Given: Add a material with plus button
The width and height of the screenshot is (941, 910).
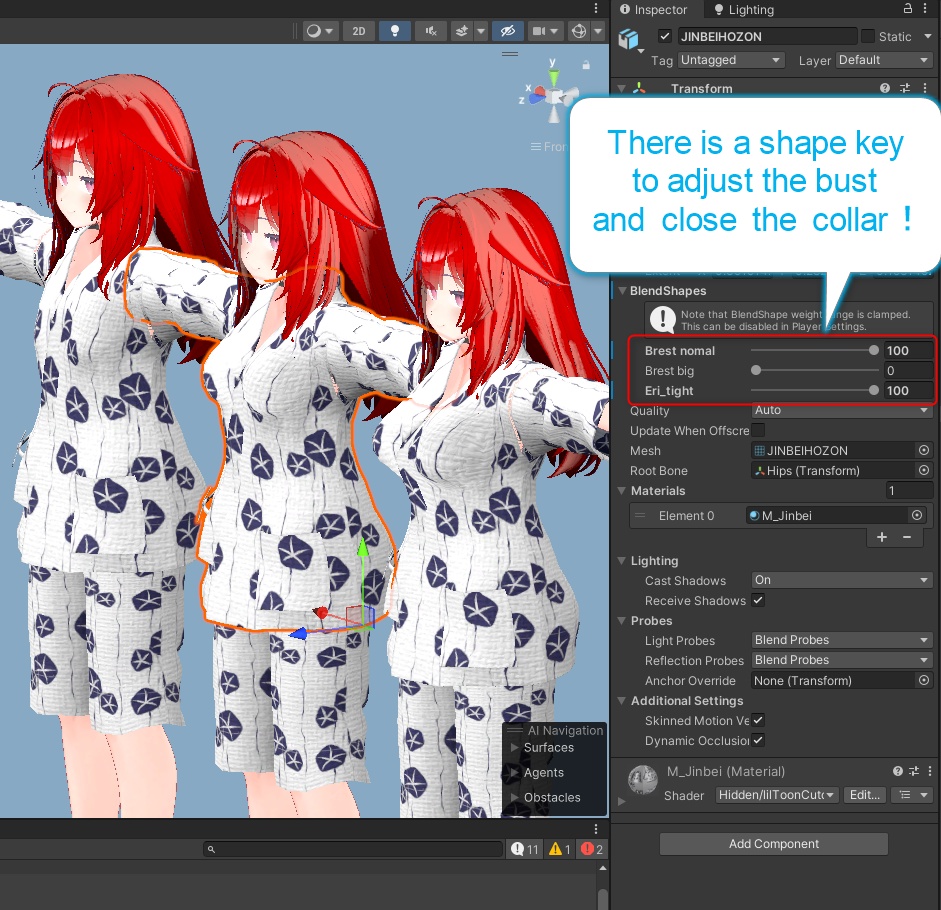Looking at the screenshot, I should 882,537.
